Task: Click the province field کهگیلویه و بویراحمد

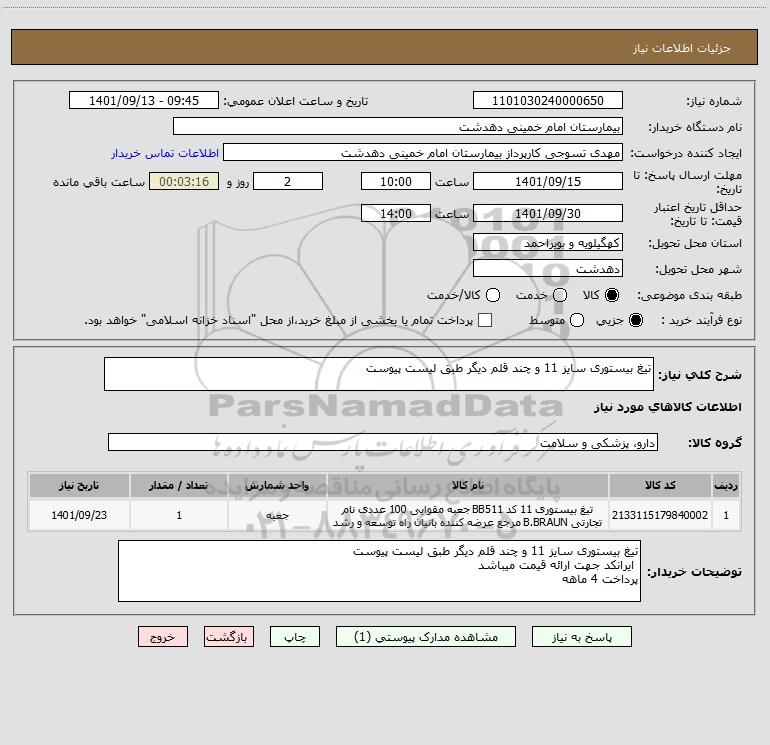Action: tap(548, 243)
